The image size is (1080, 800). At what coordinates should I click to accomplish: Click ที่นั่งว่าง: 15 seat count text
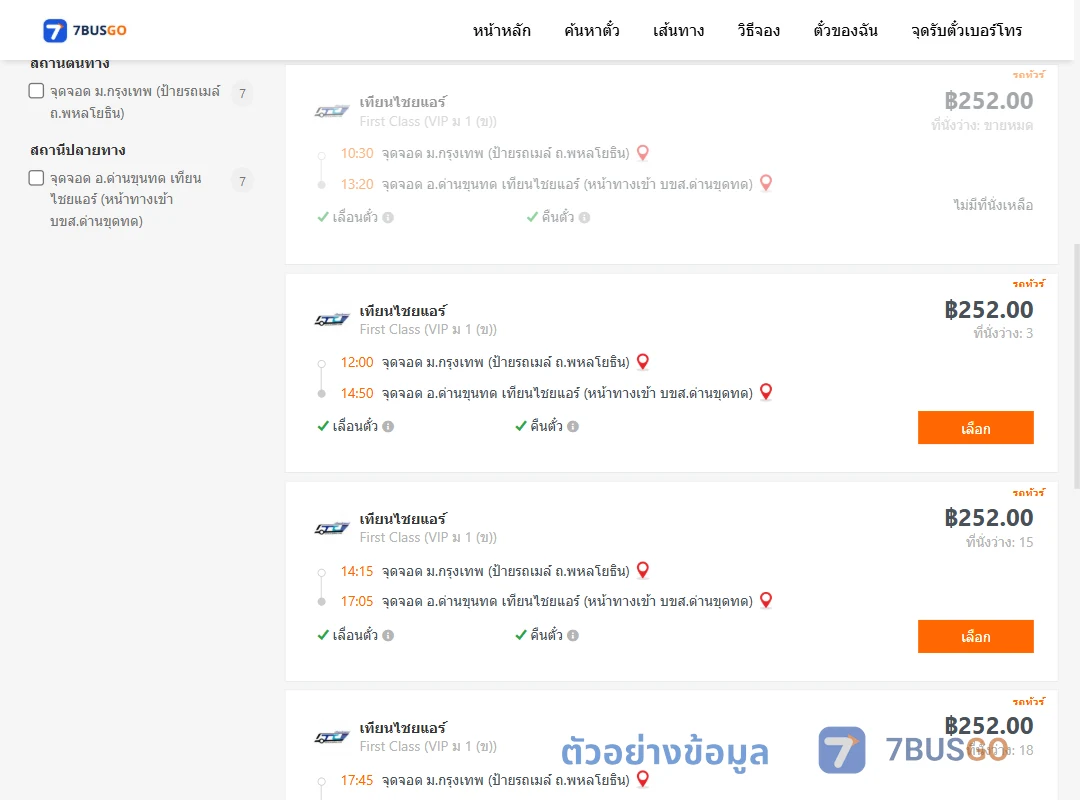tap(999, 542)
